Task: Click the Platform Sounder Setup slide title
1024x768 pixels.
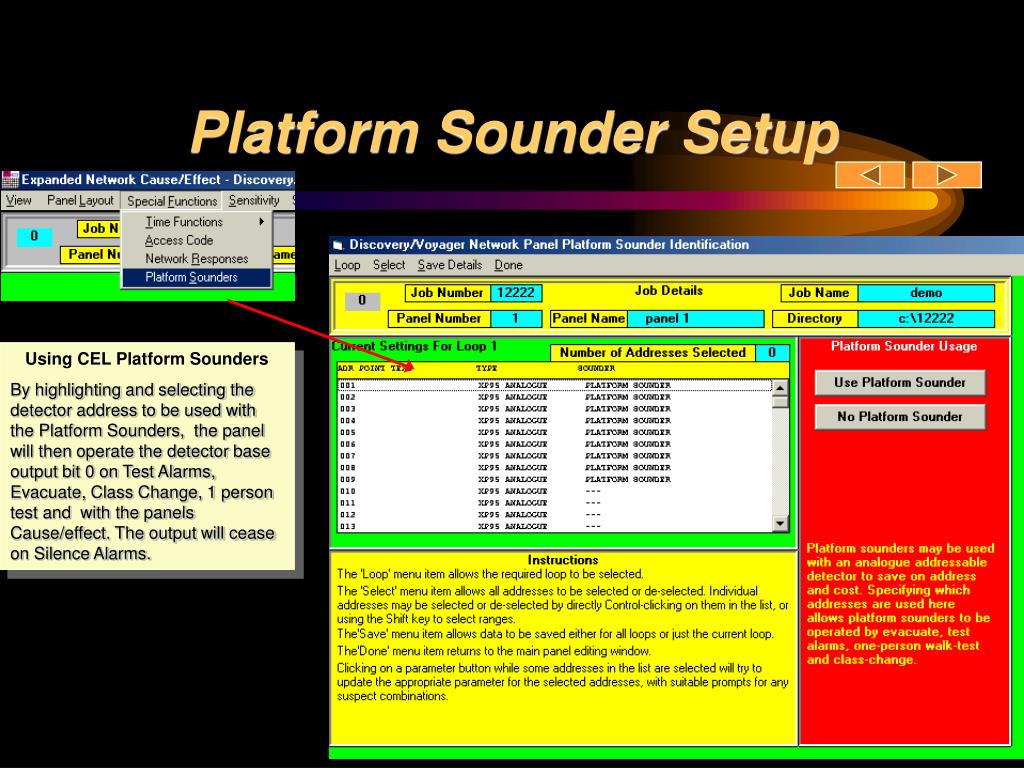Action: 515,133
